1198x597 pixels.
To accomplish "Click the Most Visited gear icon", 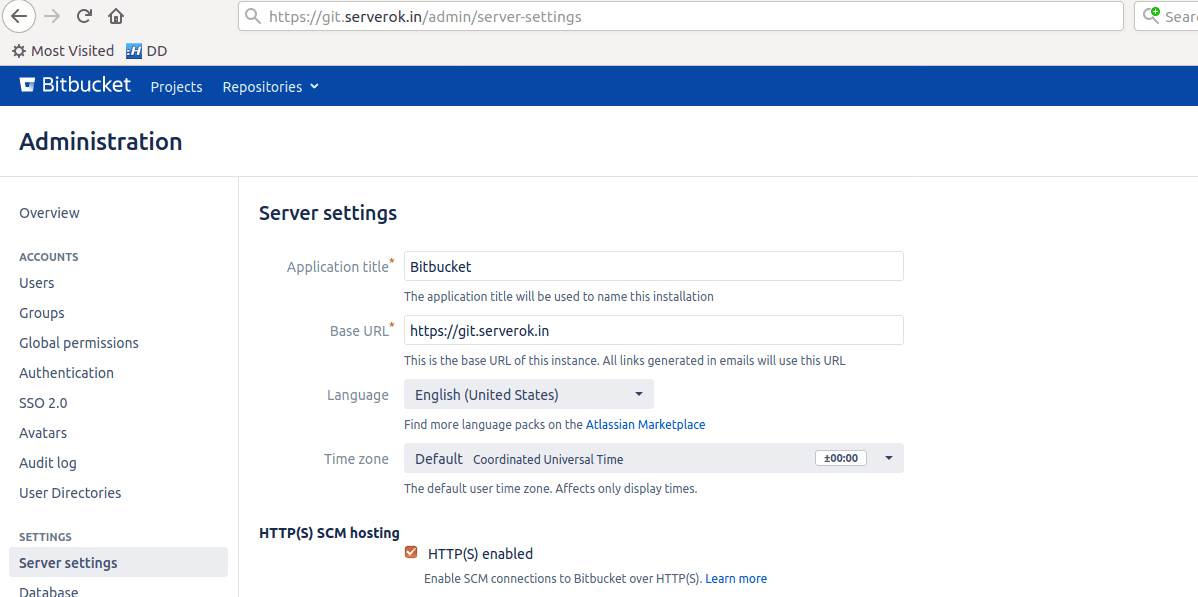I will 17,50.
